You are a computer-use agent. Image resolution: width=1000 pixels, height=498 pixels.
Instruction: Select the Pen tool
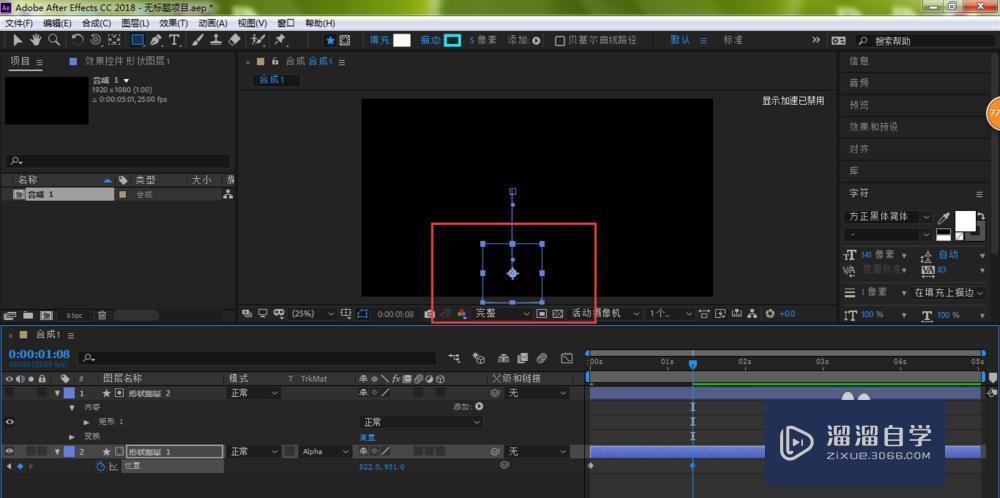coord(155,40)
